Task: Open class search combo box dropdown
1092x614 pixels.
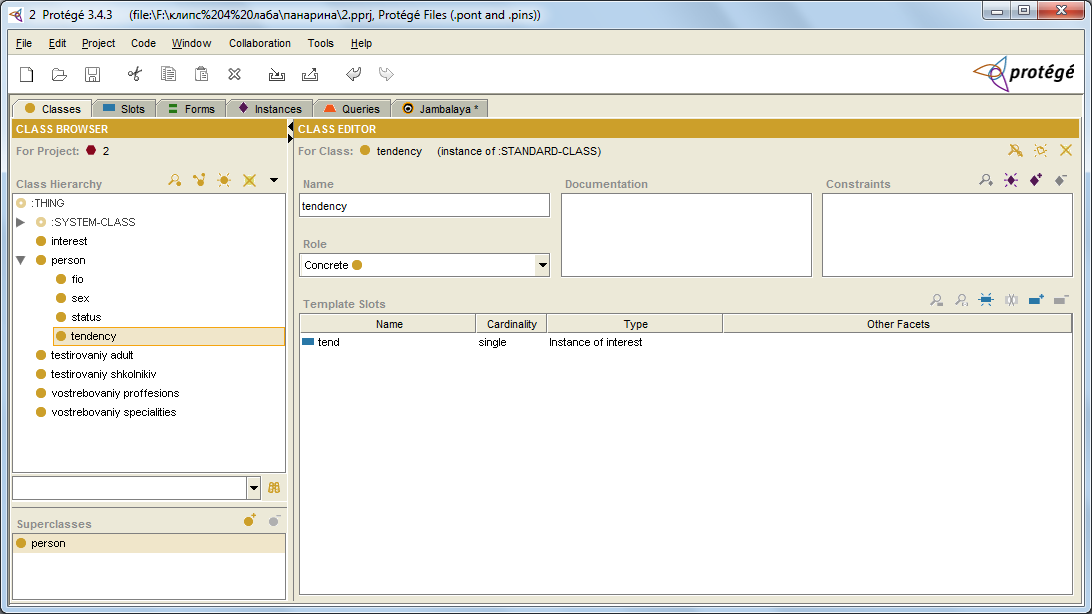Action: coord(254,488)
